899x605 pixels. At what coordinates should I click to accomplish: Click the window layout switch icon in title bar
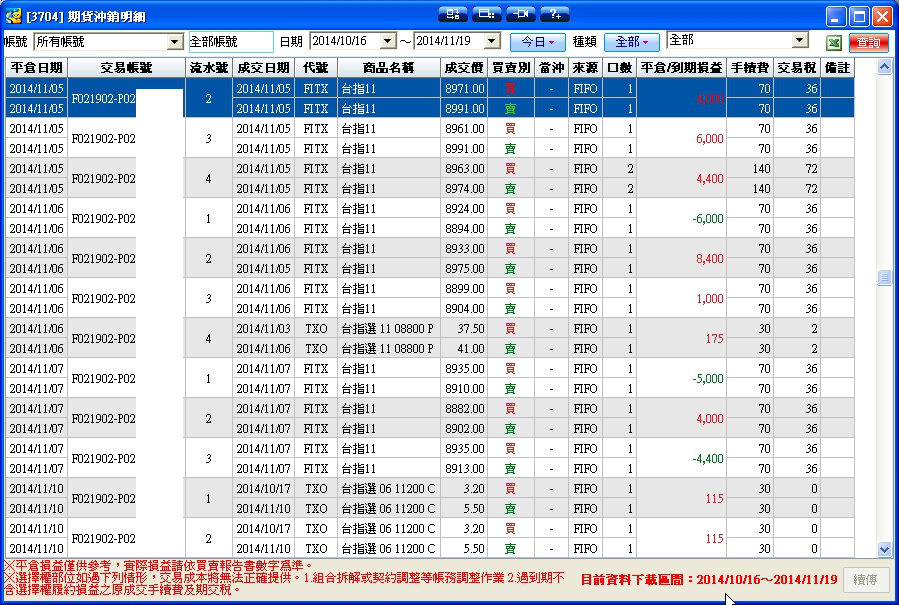(x=452, y=14)
